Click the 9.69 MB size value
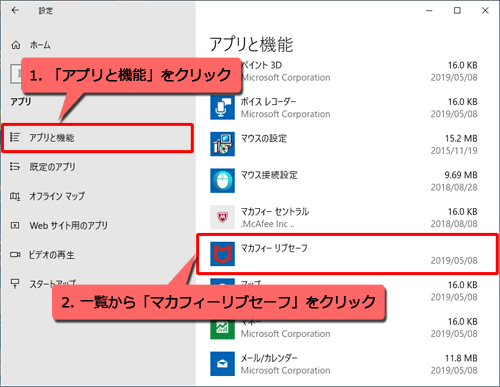The height and width of the screenshot is (387, 500). [461, 175]
